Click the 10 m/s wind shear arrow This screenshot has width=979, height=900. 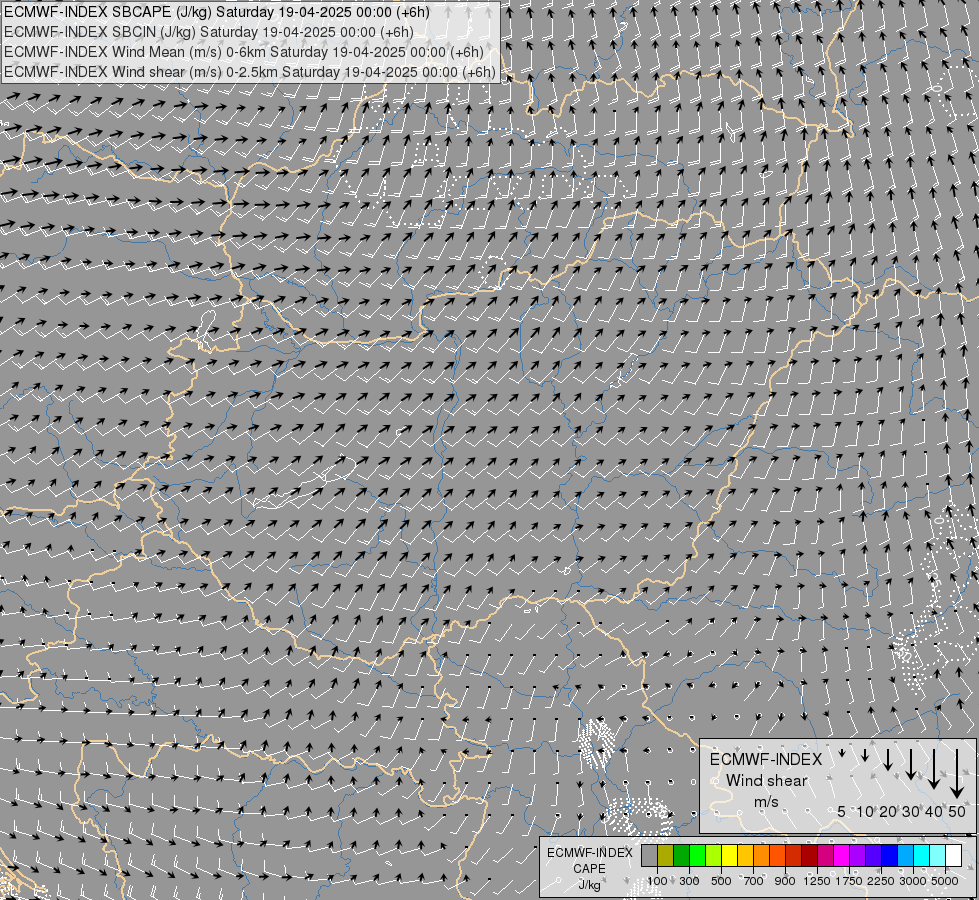pos(865,756)
